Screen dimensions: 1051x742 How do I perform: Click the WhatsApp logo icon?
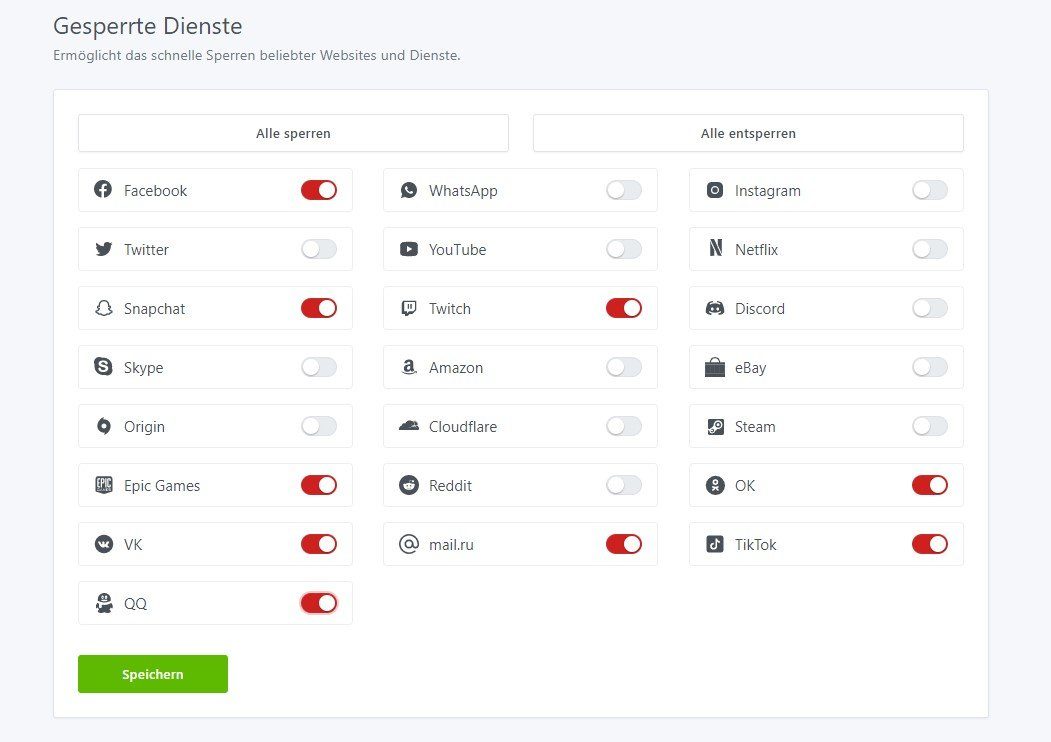(x=408, y=190)
